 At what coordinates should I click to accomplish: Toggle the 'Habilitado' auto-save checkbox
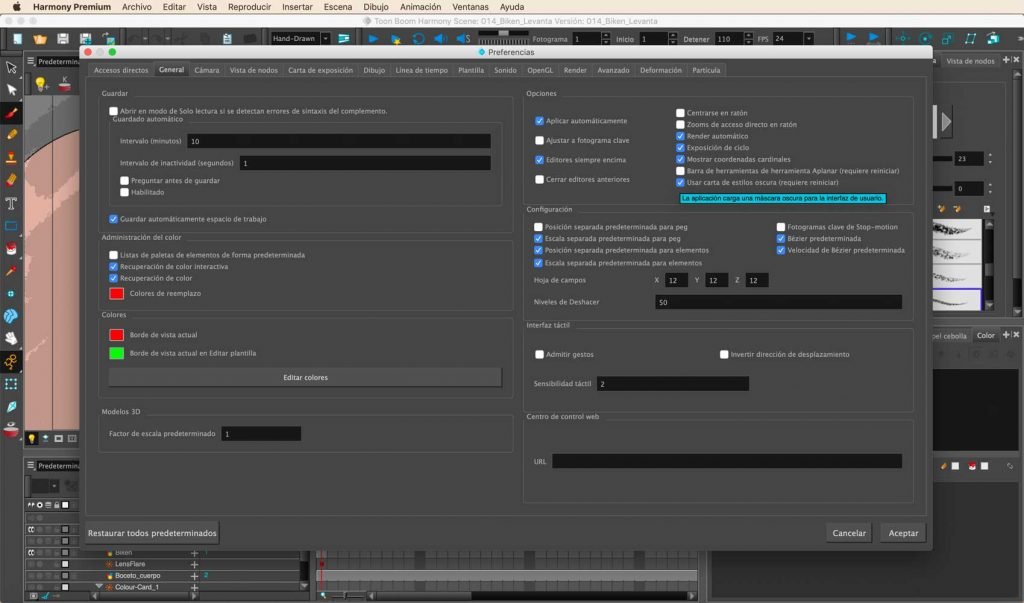[x=124, y=192]
